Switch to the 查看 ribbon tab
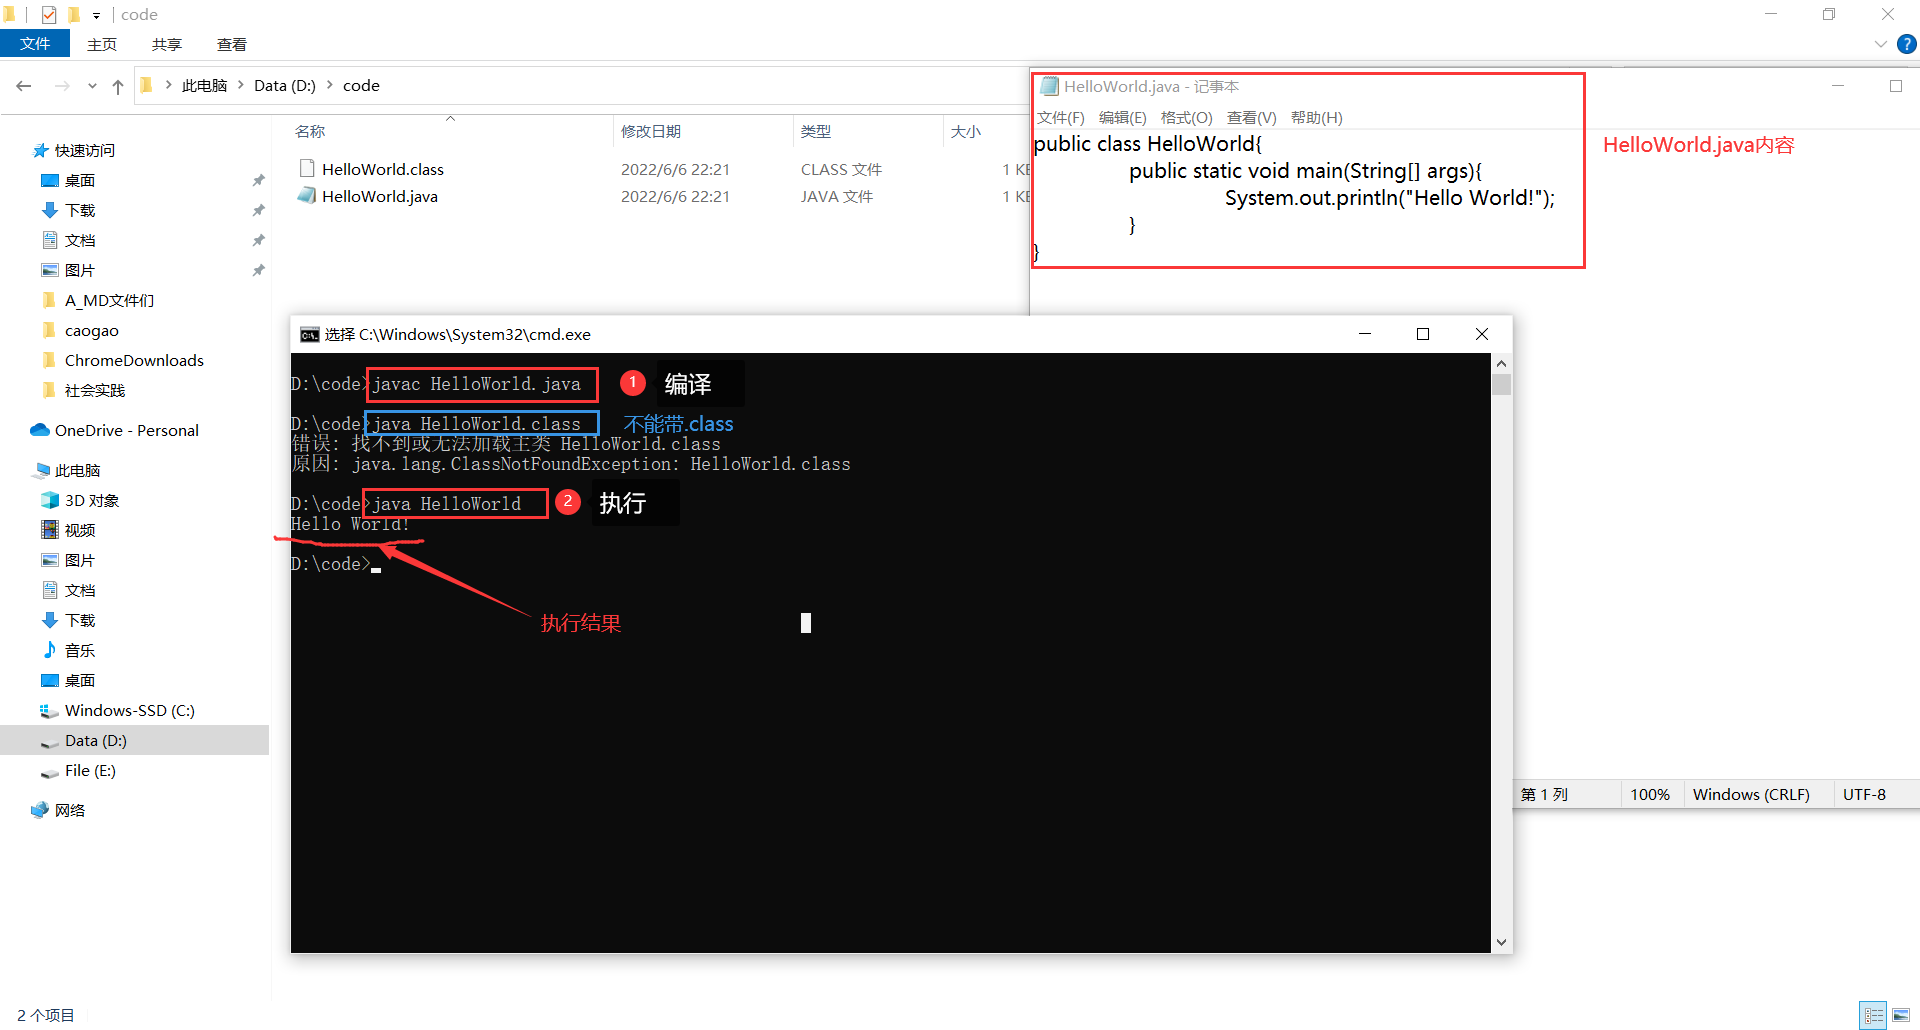Viewport: 1920px width, 1030px height. [x=232, y=44]
